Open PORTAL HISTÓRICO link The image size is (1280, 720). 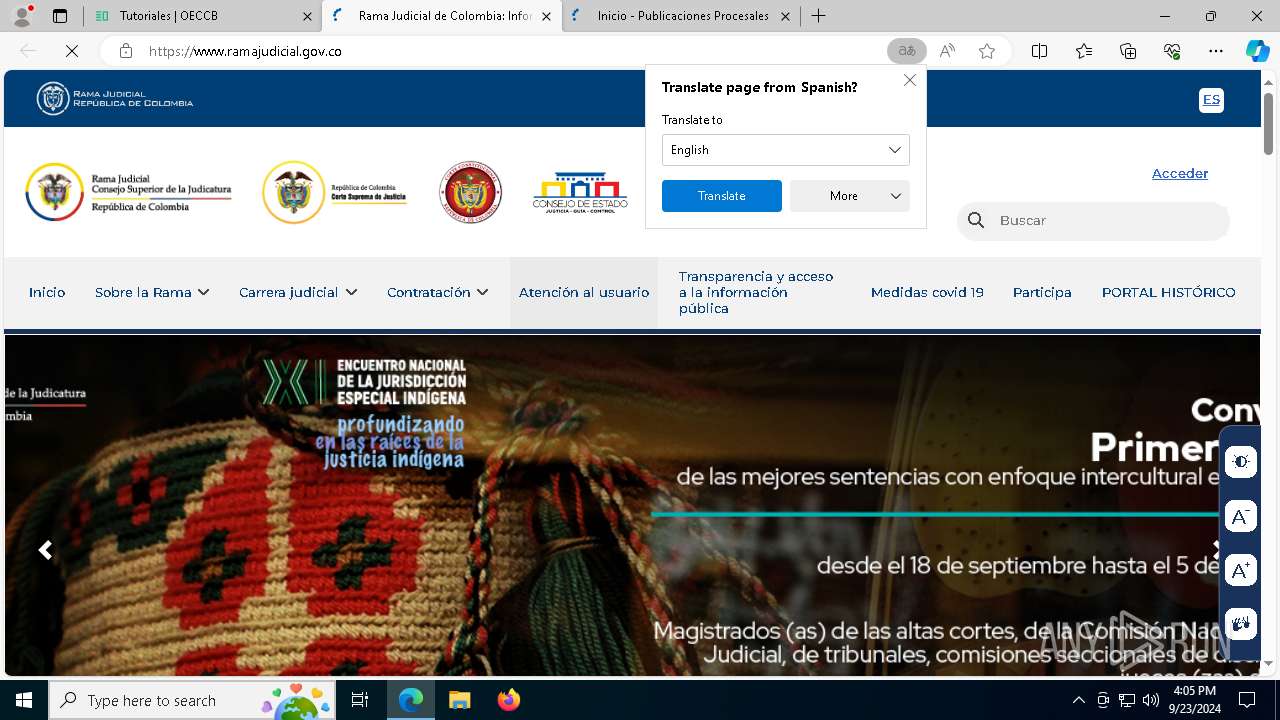[1168, 292]
